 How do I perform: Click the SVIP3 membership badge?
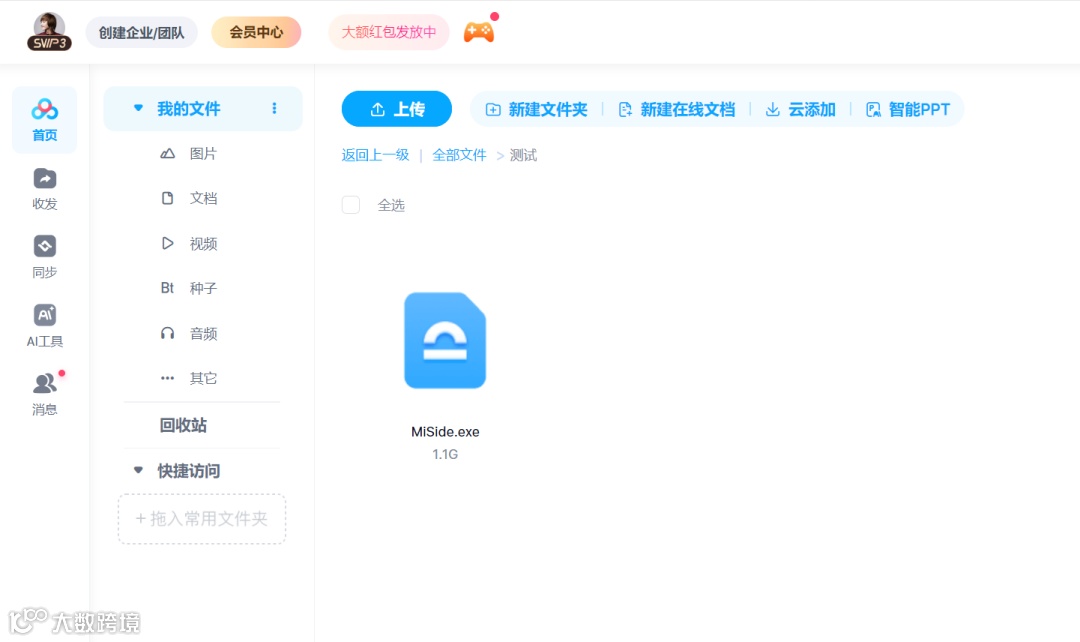coord(49,43)
